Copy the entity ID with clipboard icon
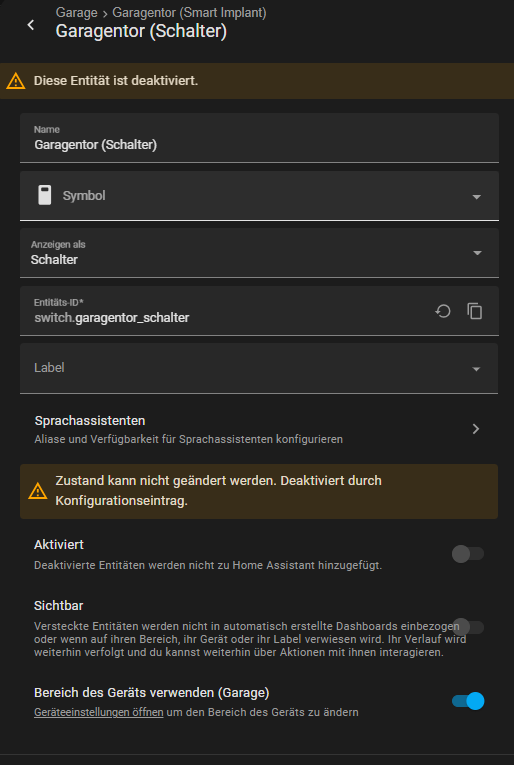This screenshot has height=765, width=514. coord(474,311)
